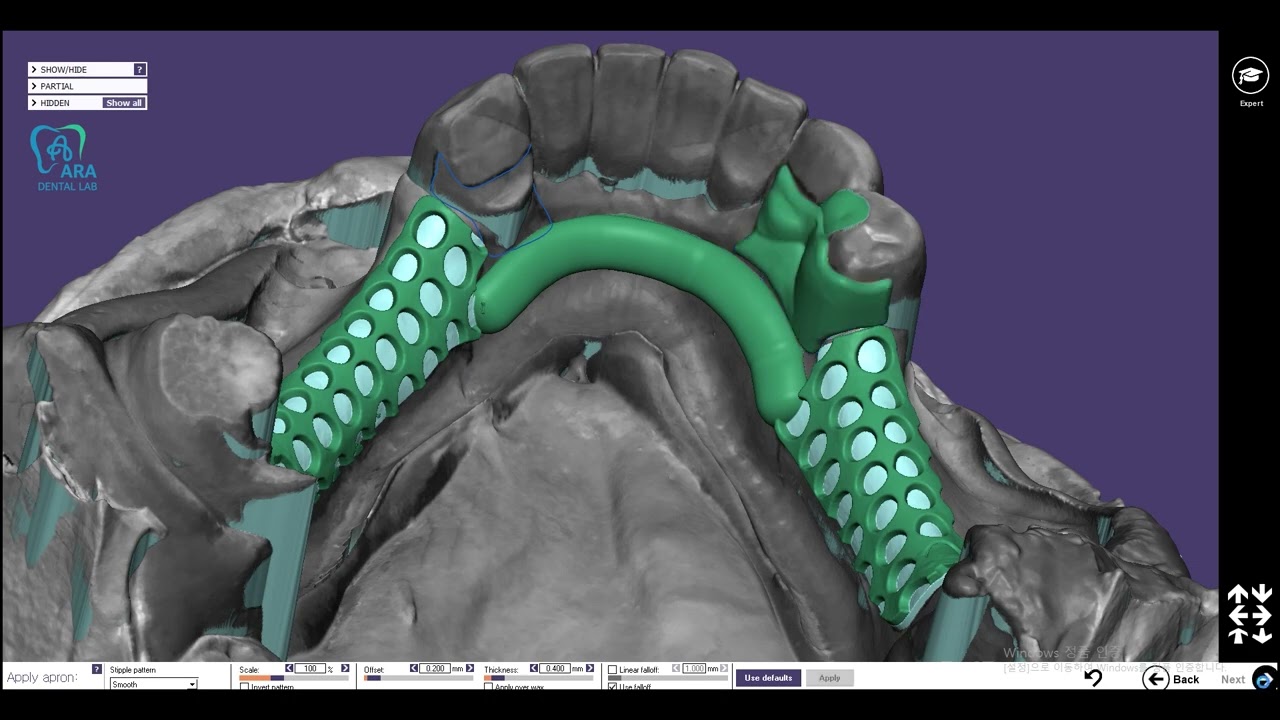Increase Thickness with its right arrow
The image size is (1280, 720).
coord(590,668)
